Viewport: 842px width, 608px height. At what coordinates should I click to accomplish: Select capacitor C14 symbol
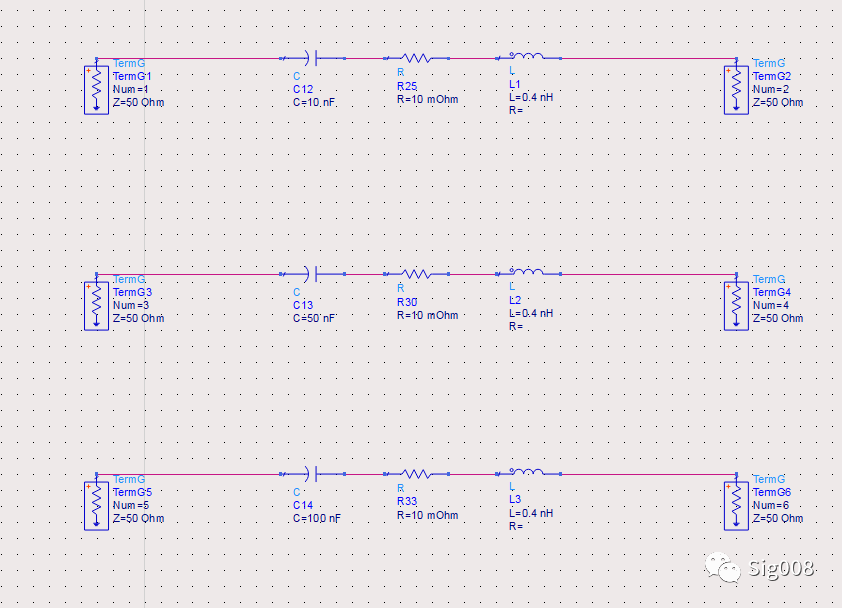317,474
